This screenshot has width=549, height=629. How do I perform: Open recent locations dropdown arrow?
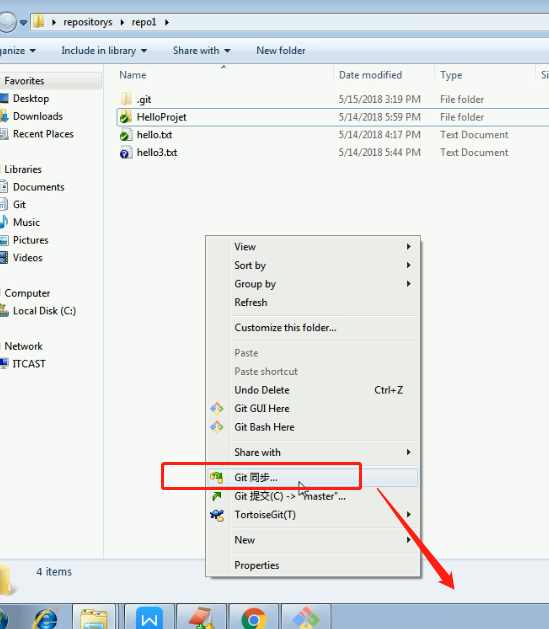23,22
